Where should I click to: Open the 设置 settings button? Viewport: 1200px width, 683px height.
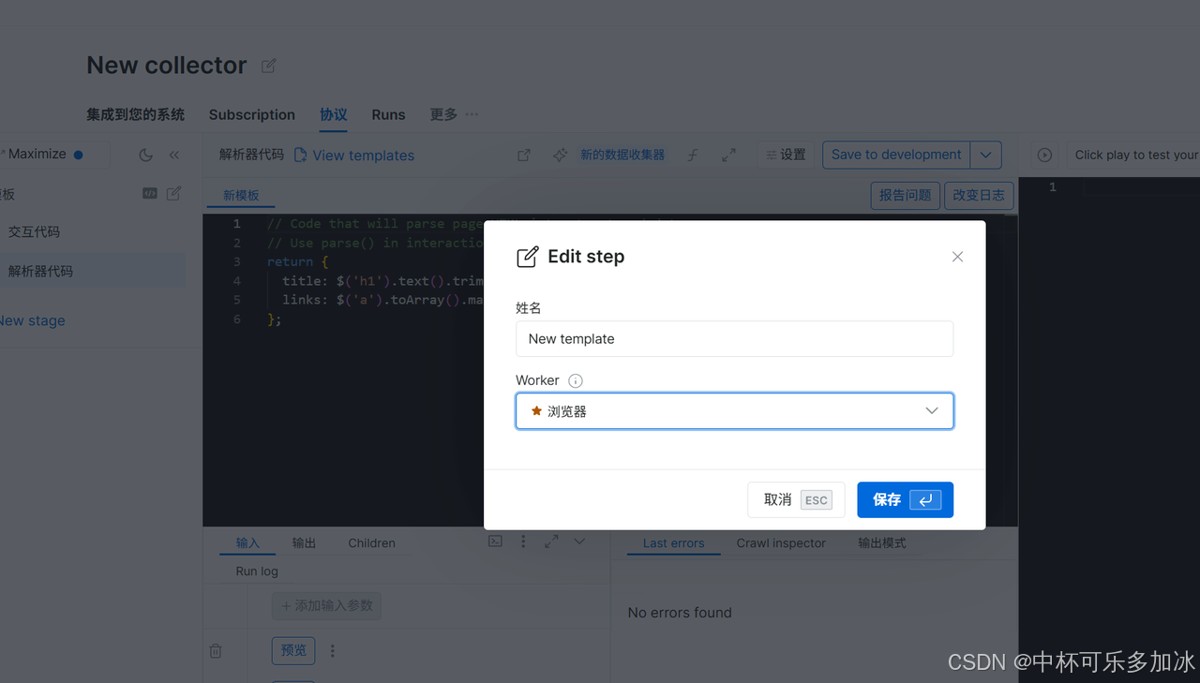(786, 155)
